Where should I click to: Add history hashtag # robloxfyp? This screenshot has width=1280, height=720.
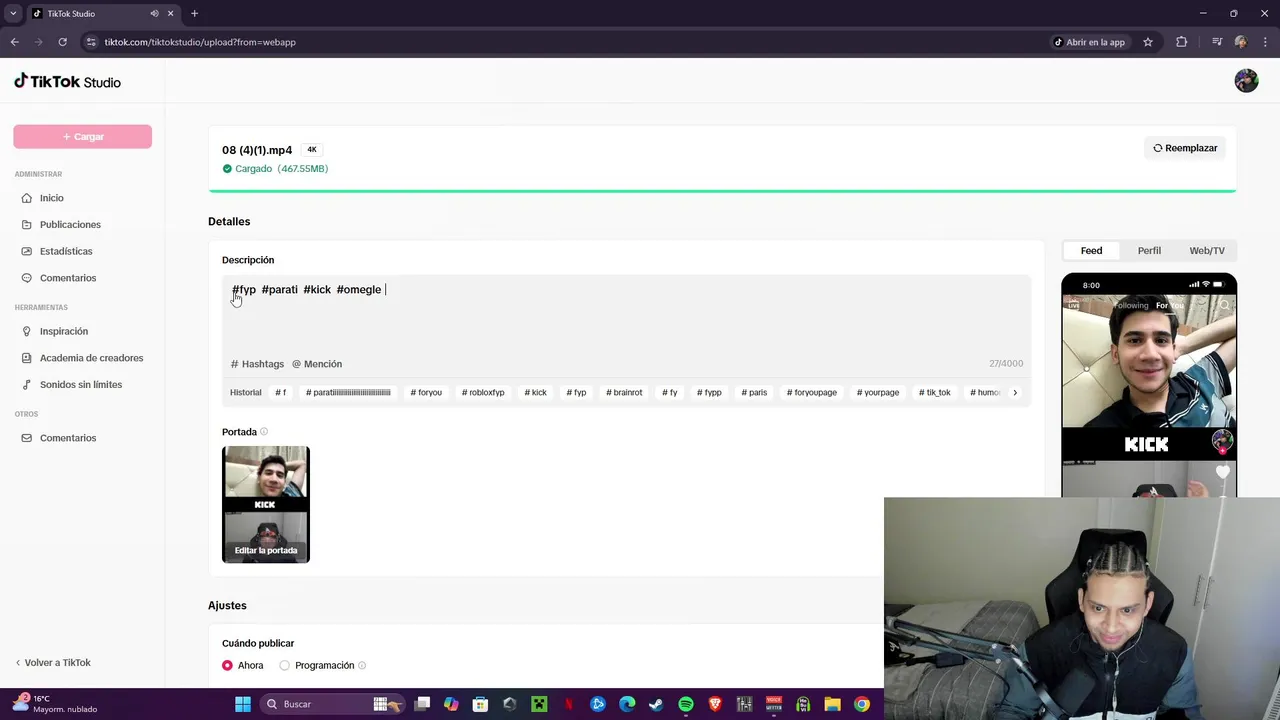tap(483, 393)
